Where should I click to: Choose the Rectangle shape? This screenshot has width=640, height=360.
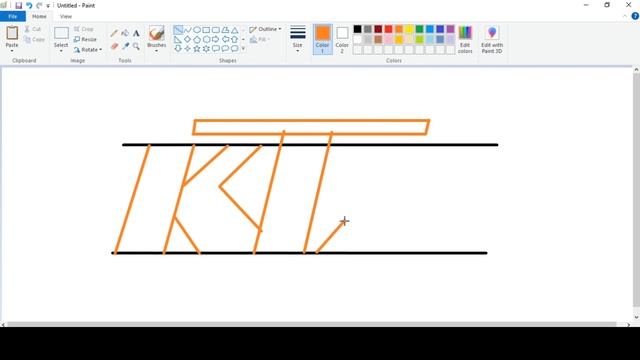click(206, 30)
